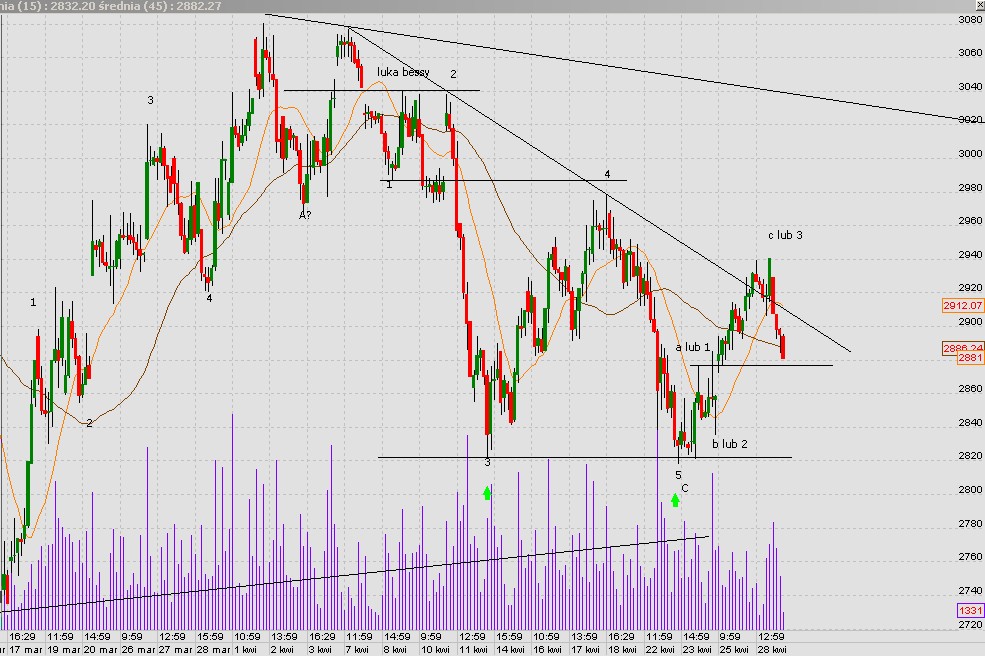Image resolution: width=985 pixels, height=656 pixels.
Task: Click the 2940 price axis label
Action: point(970,255)
